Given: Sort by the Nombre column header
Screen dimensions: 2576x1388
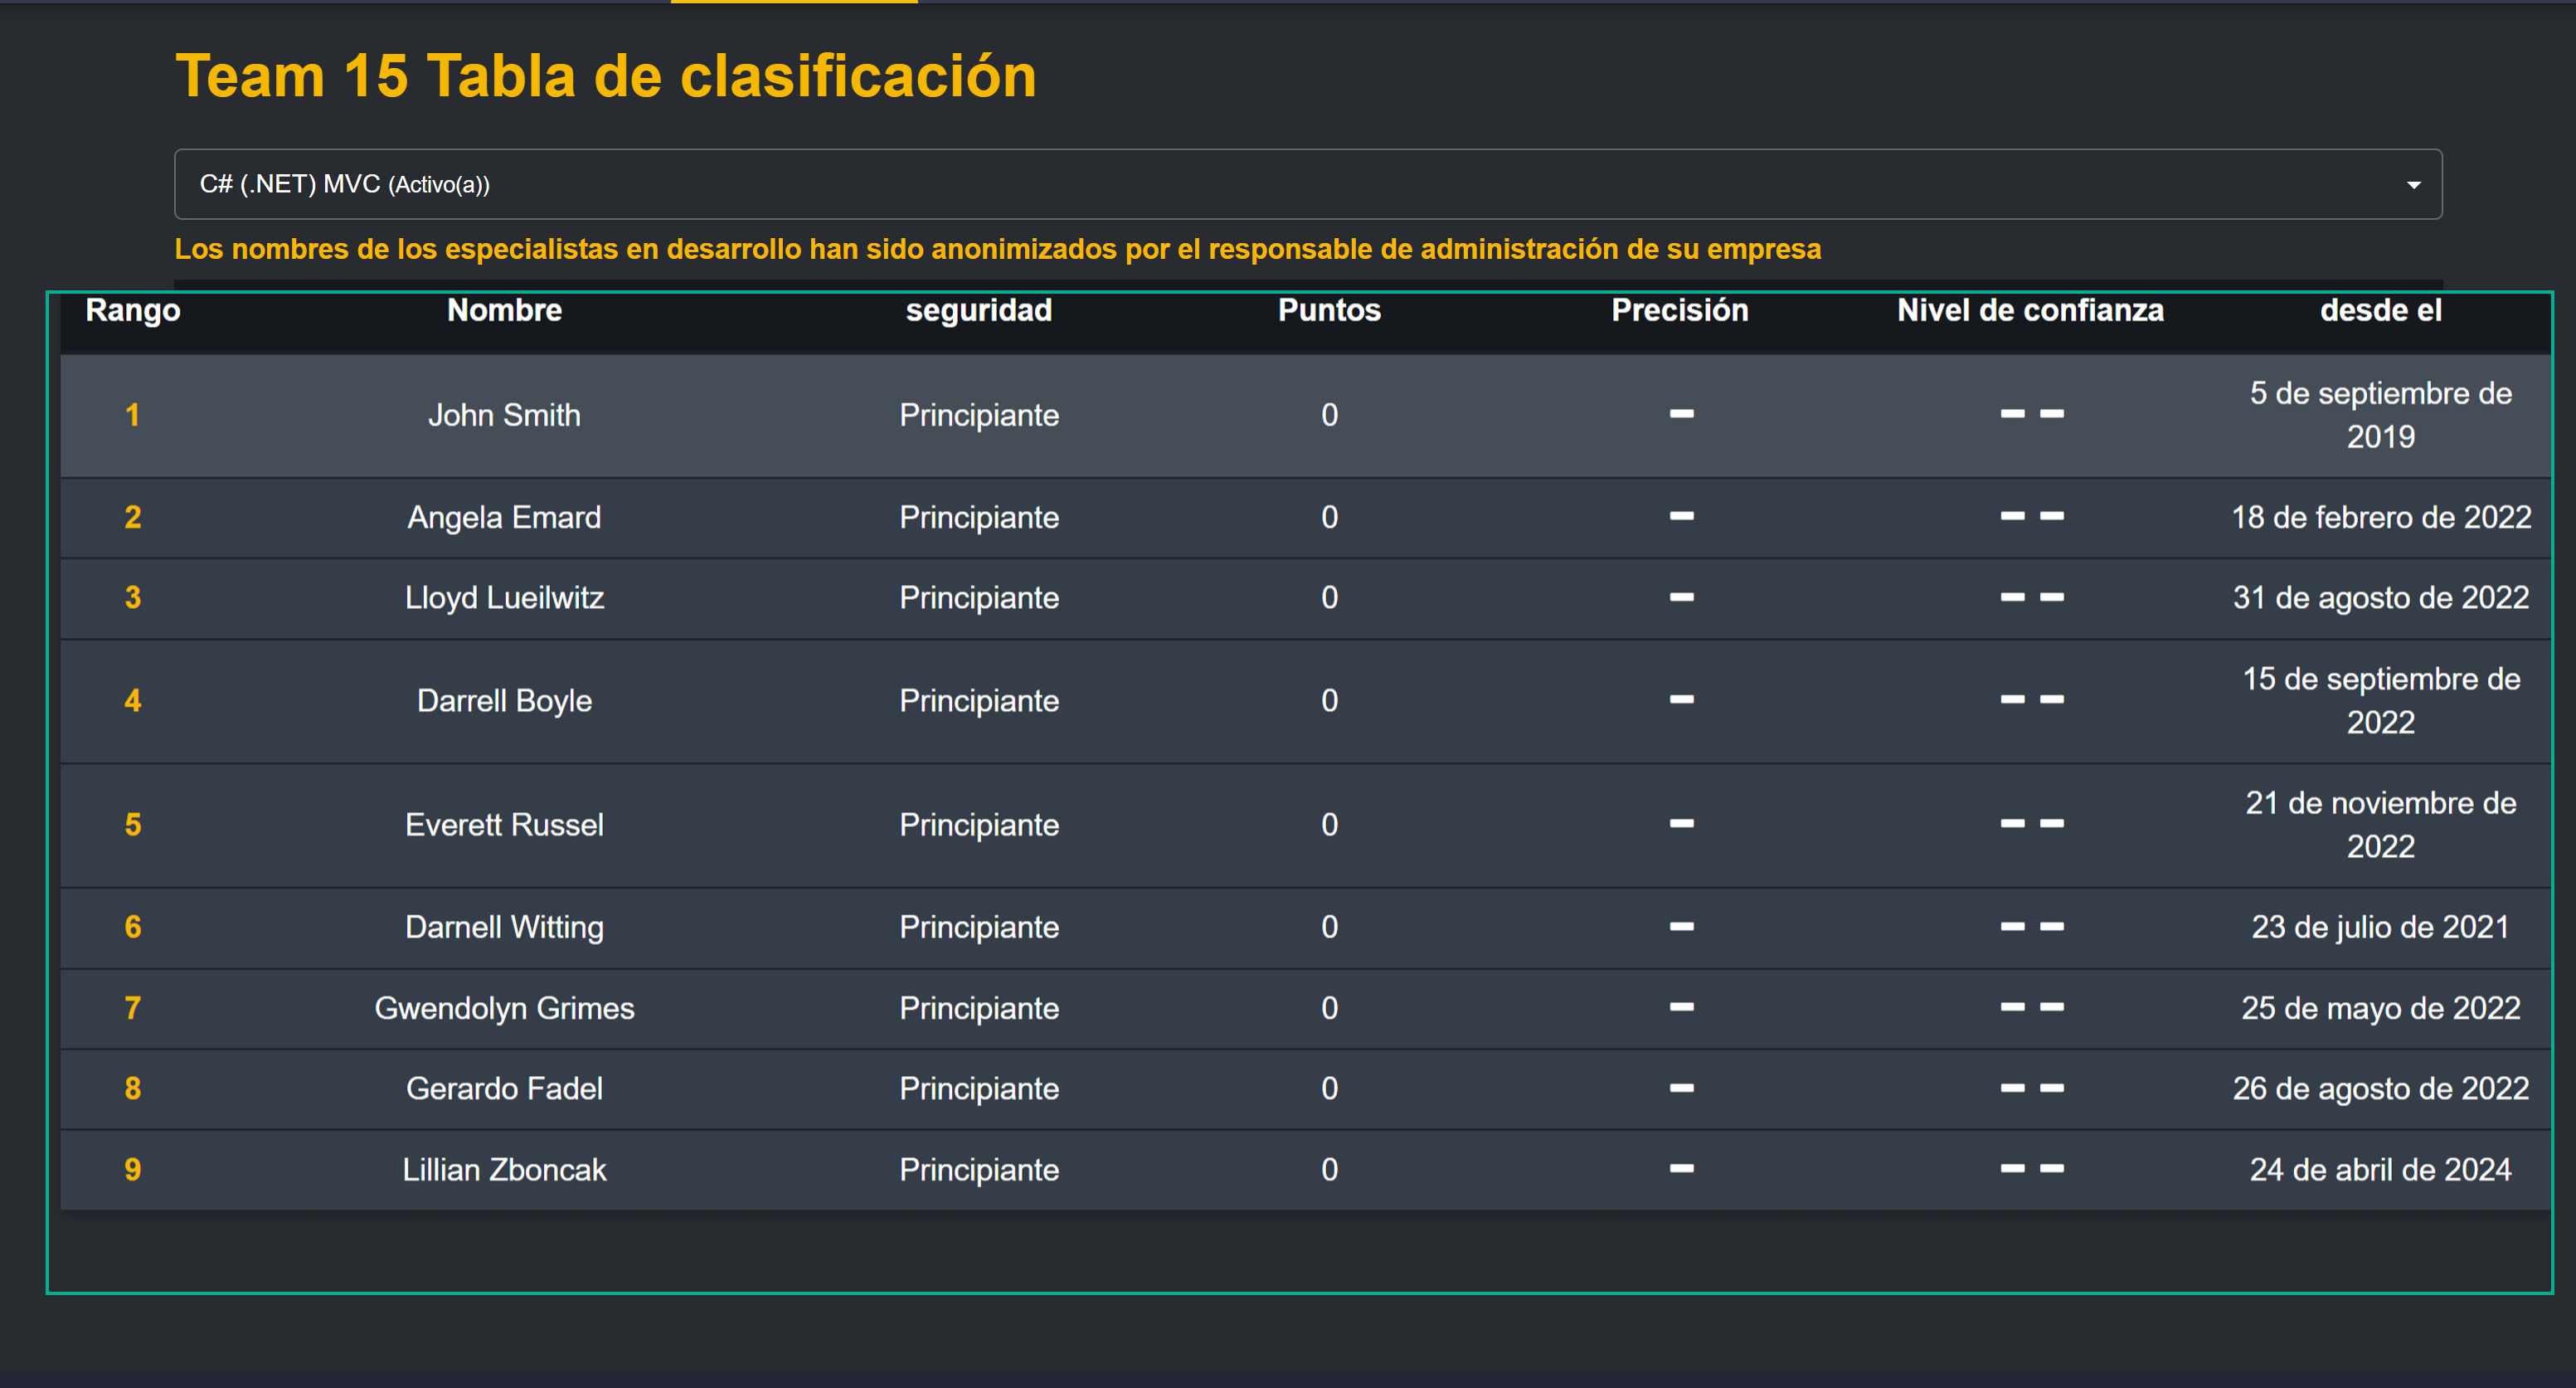Looking at the screenshot, I should click(x=504, y=310).
